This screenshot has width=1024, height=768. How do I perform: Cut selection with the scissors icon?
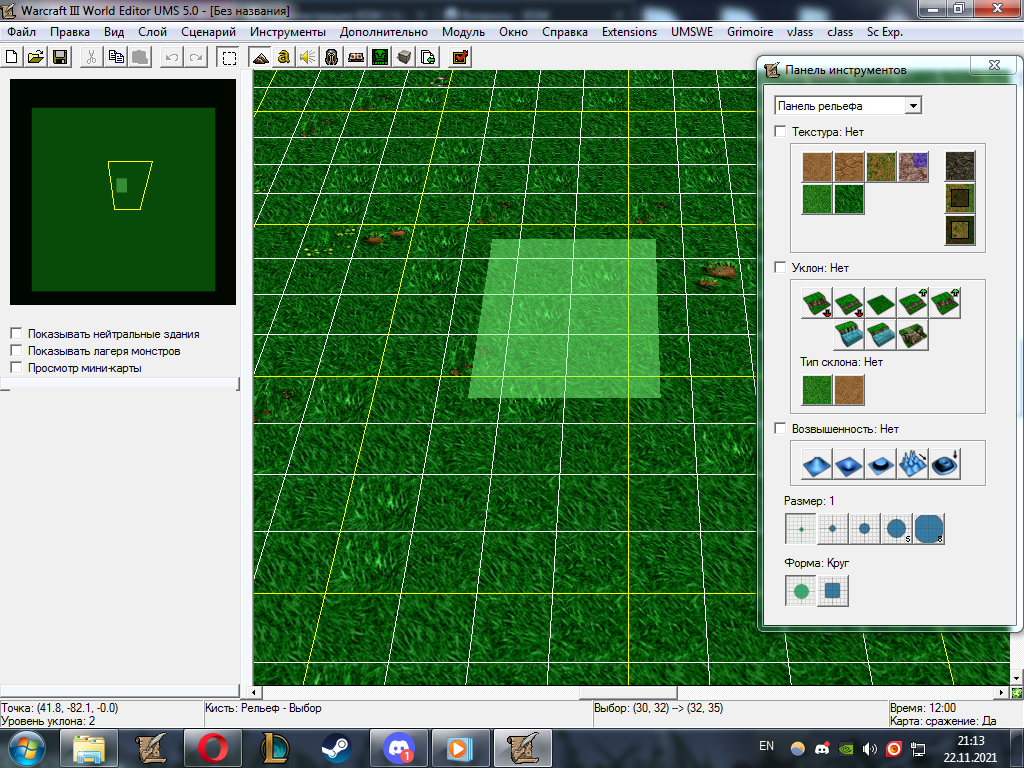pos(91,57)
